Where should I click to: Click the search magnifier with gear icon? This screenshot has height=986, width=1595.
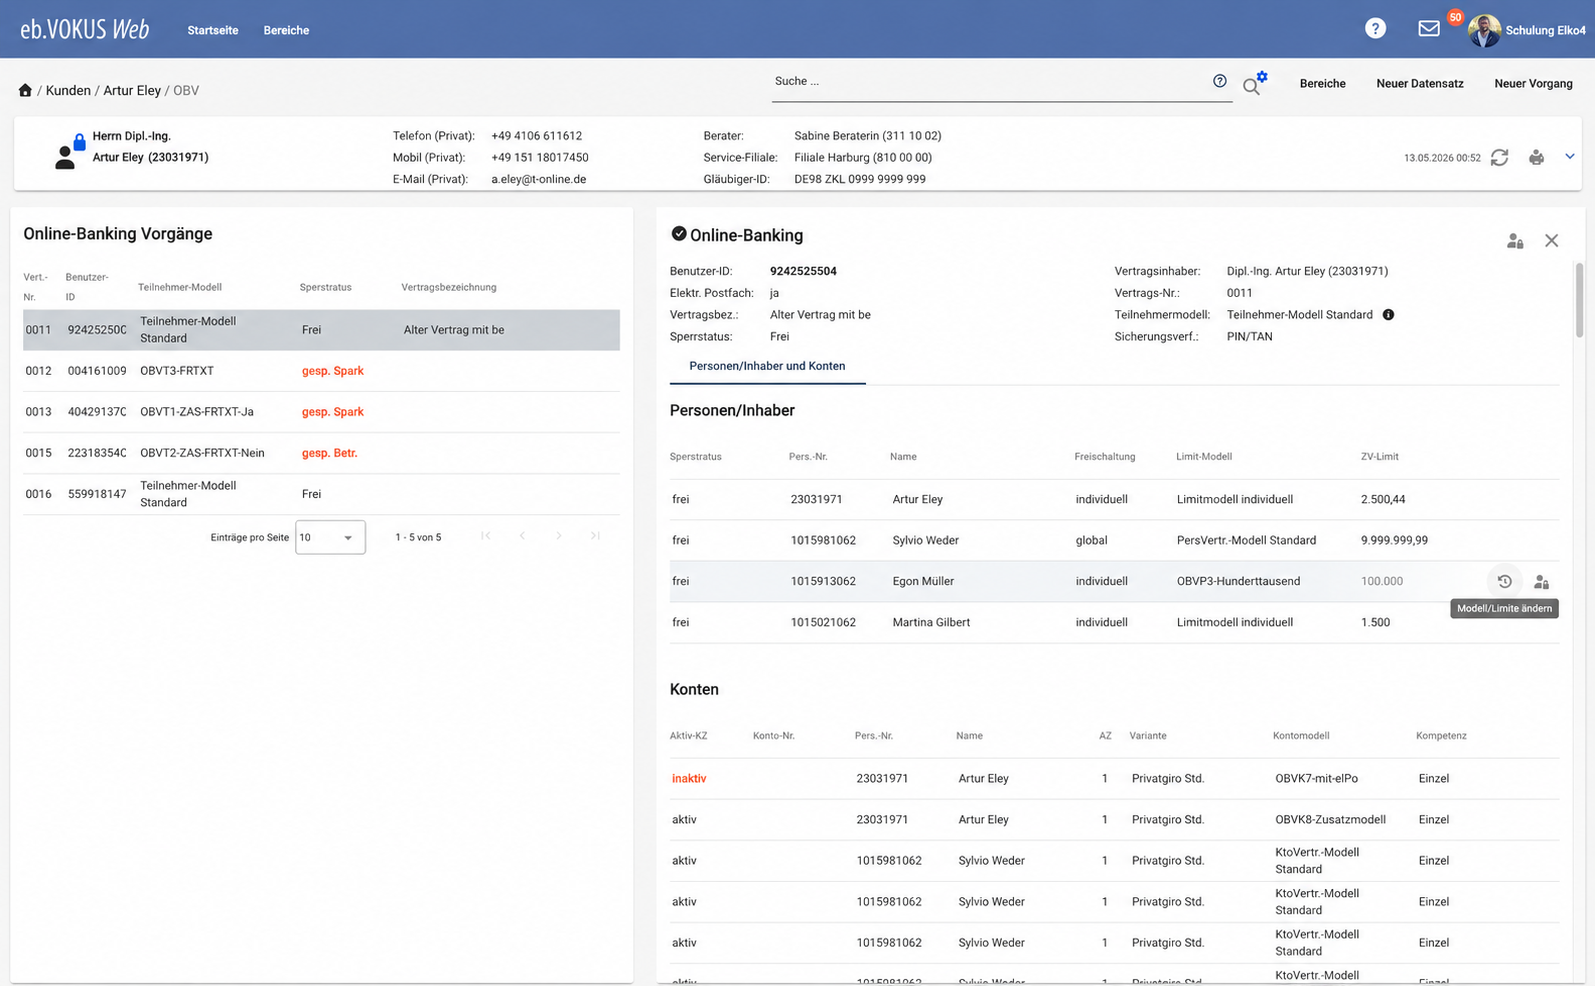pyautogui.click(x=1254, y=84)
